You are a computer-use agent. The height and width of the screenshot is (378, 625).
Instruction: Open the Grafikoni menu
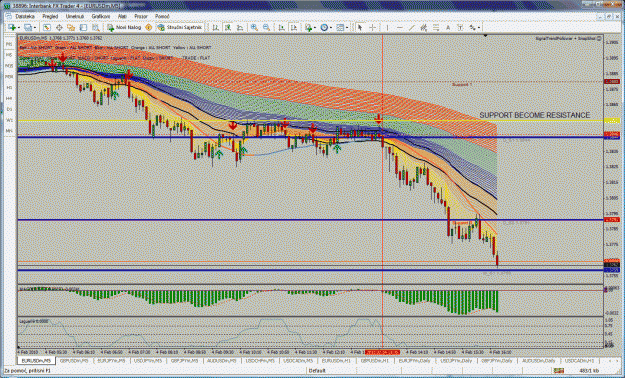point(101,17)
